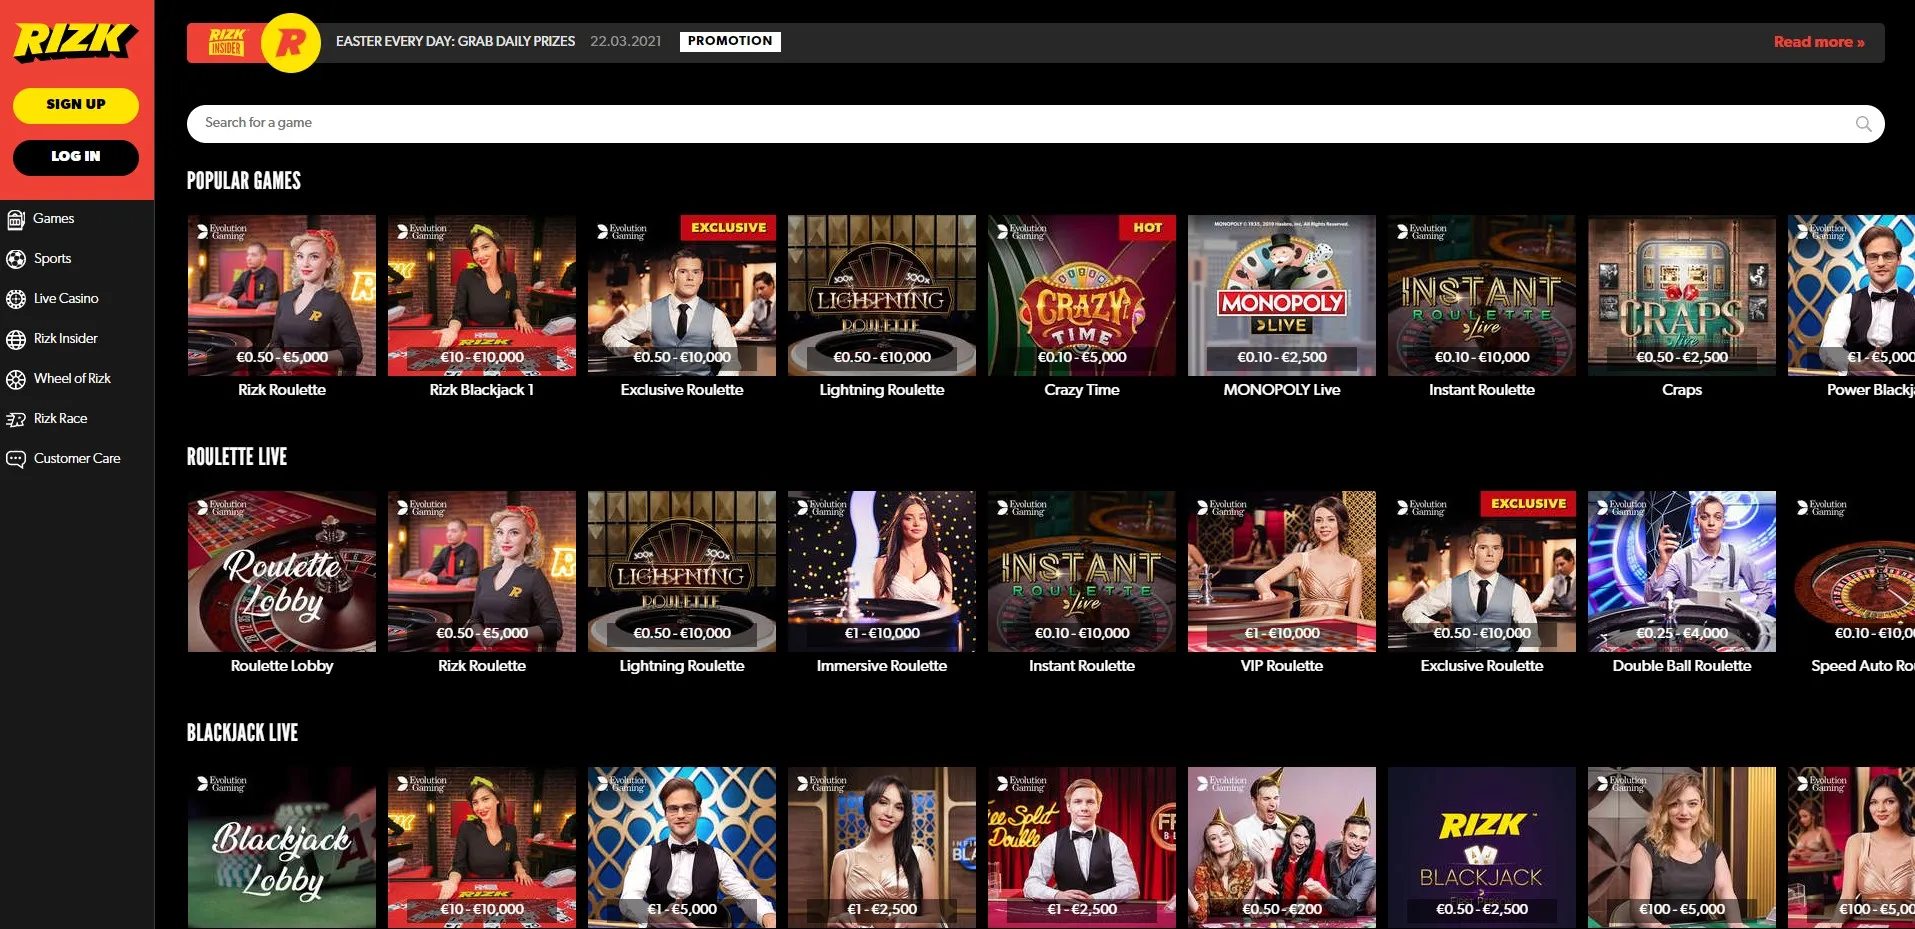
Task: Open the Read more promotion link
Action: click(1818, 42)
